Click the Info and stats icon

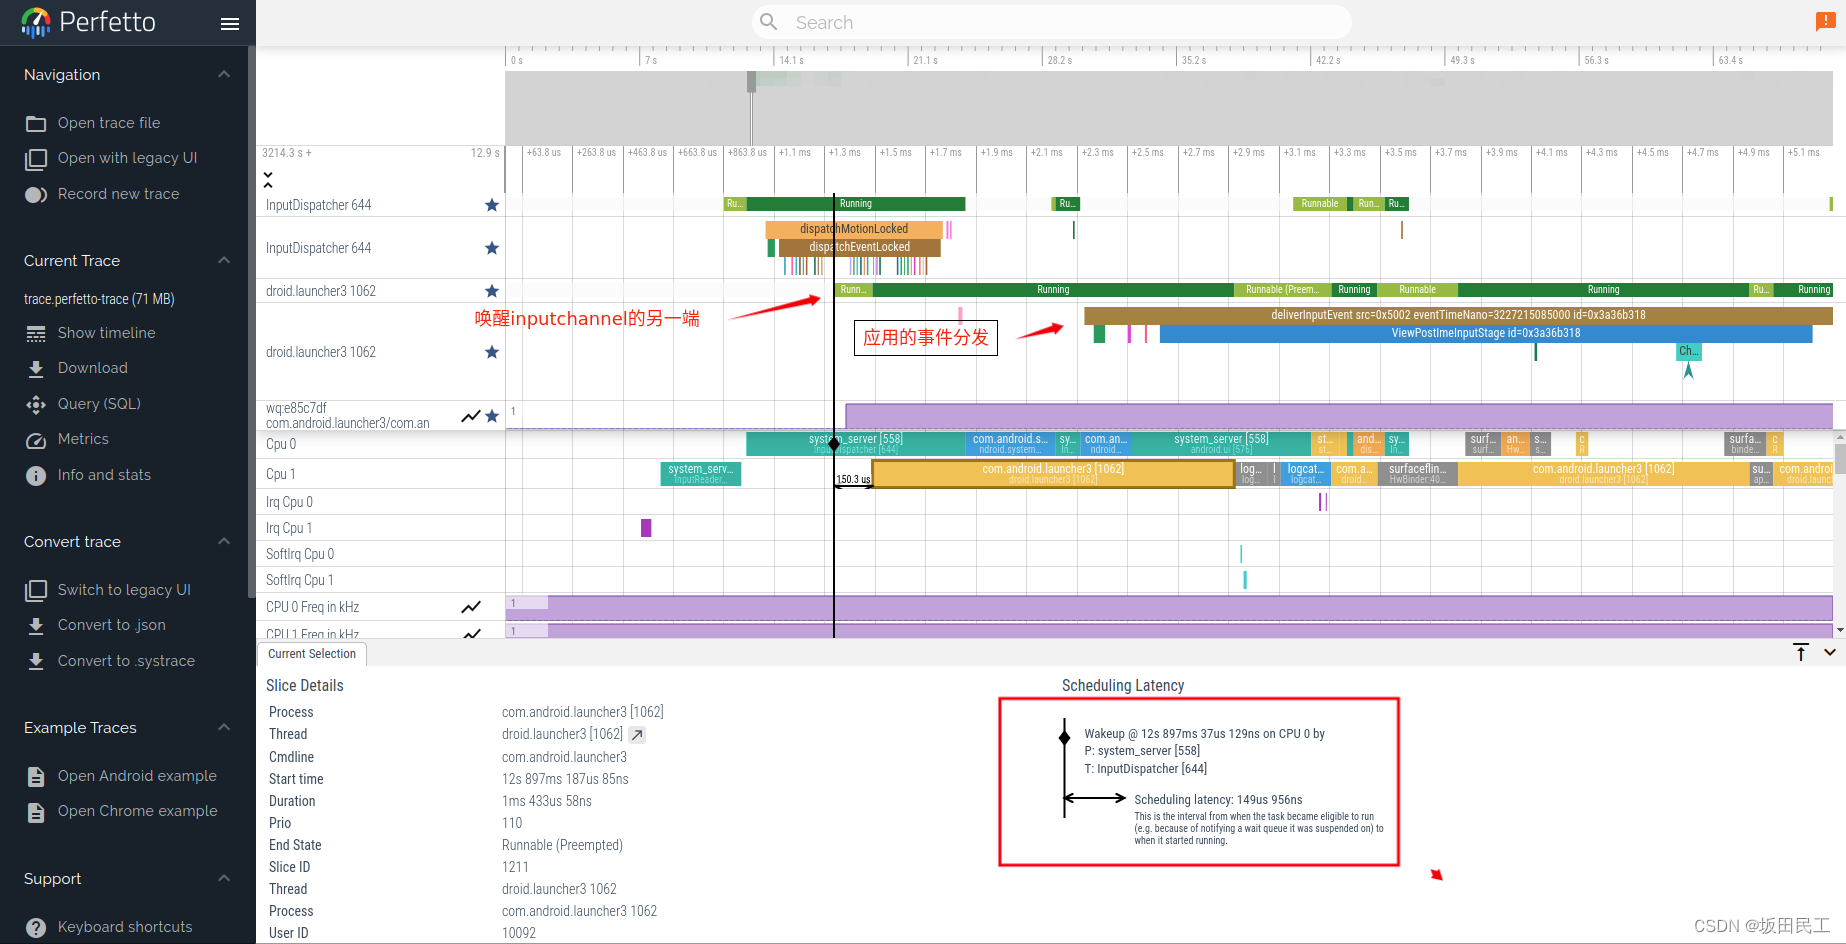tap(36, 475)
